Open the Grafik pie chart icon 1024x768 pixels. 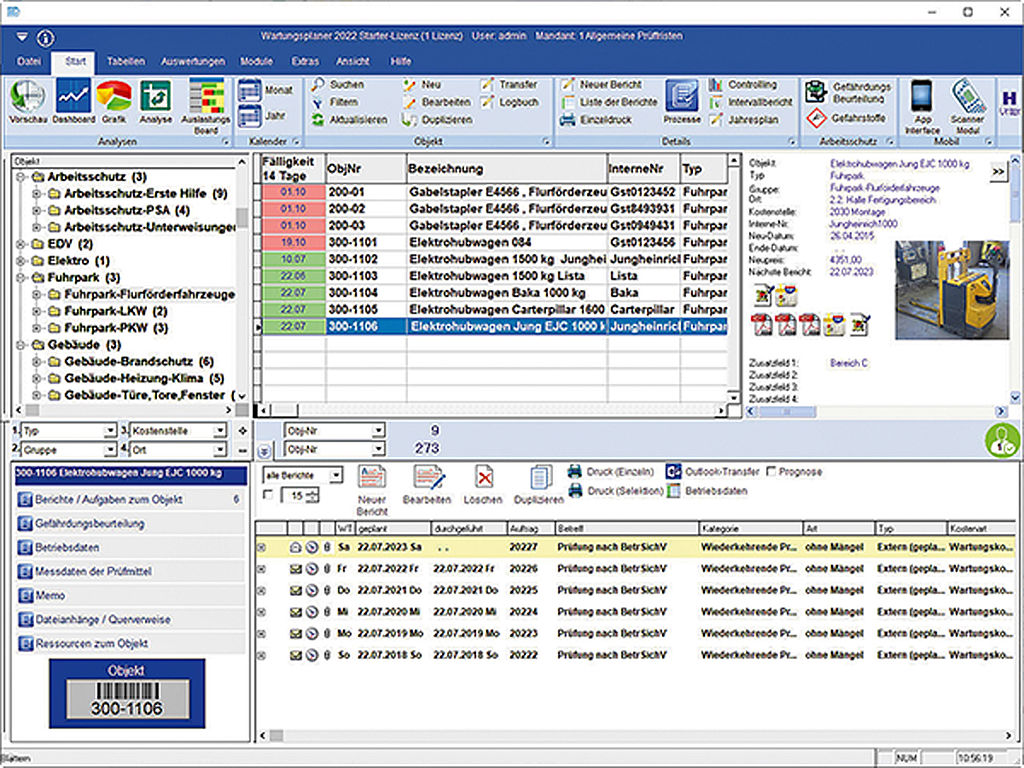(x=115, y=96)
